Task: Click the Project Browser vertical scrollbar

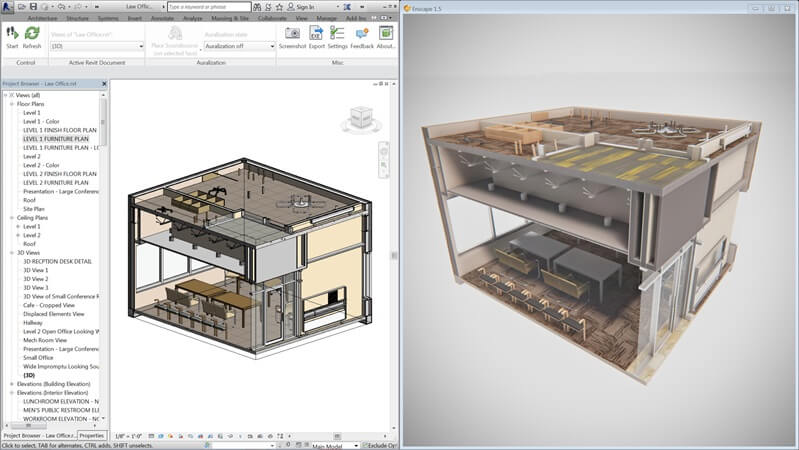Action: point(103,121)
